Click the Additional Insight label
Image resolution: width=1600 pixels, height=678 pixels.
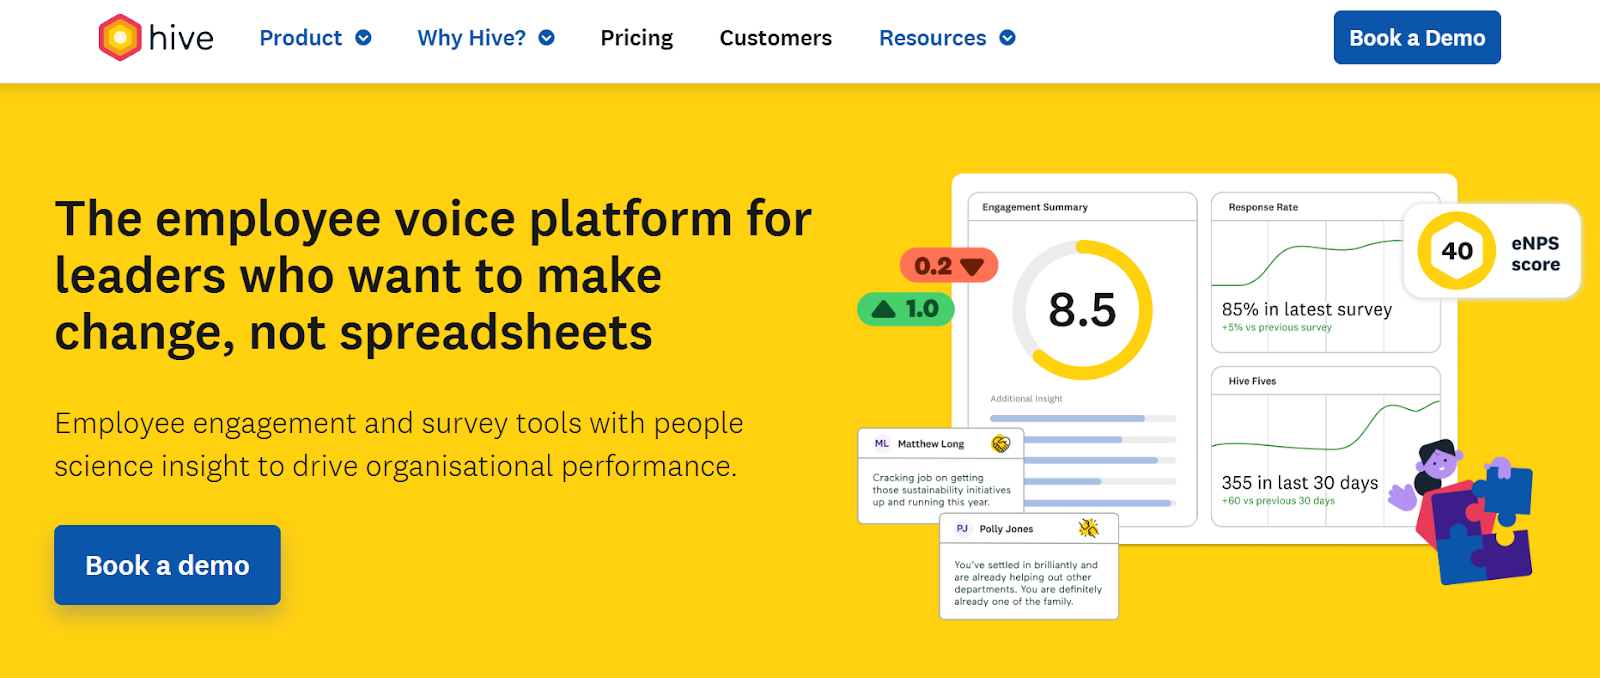pyautogui.click(x=1026, y=399)
